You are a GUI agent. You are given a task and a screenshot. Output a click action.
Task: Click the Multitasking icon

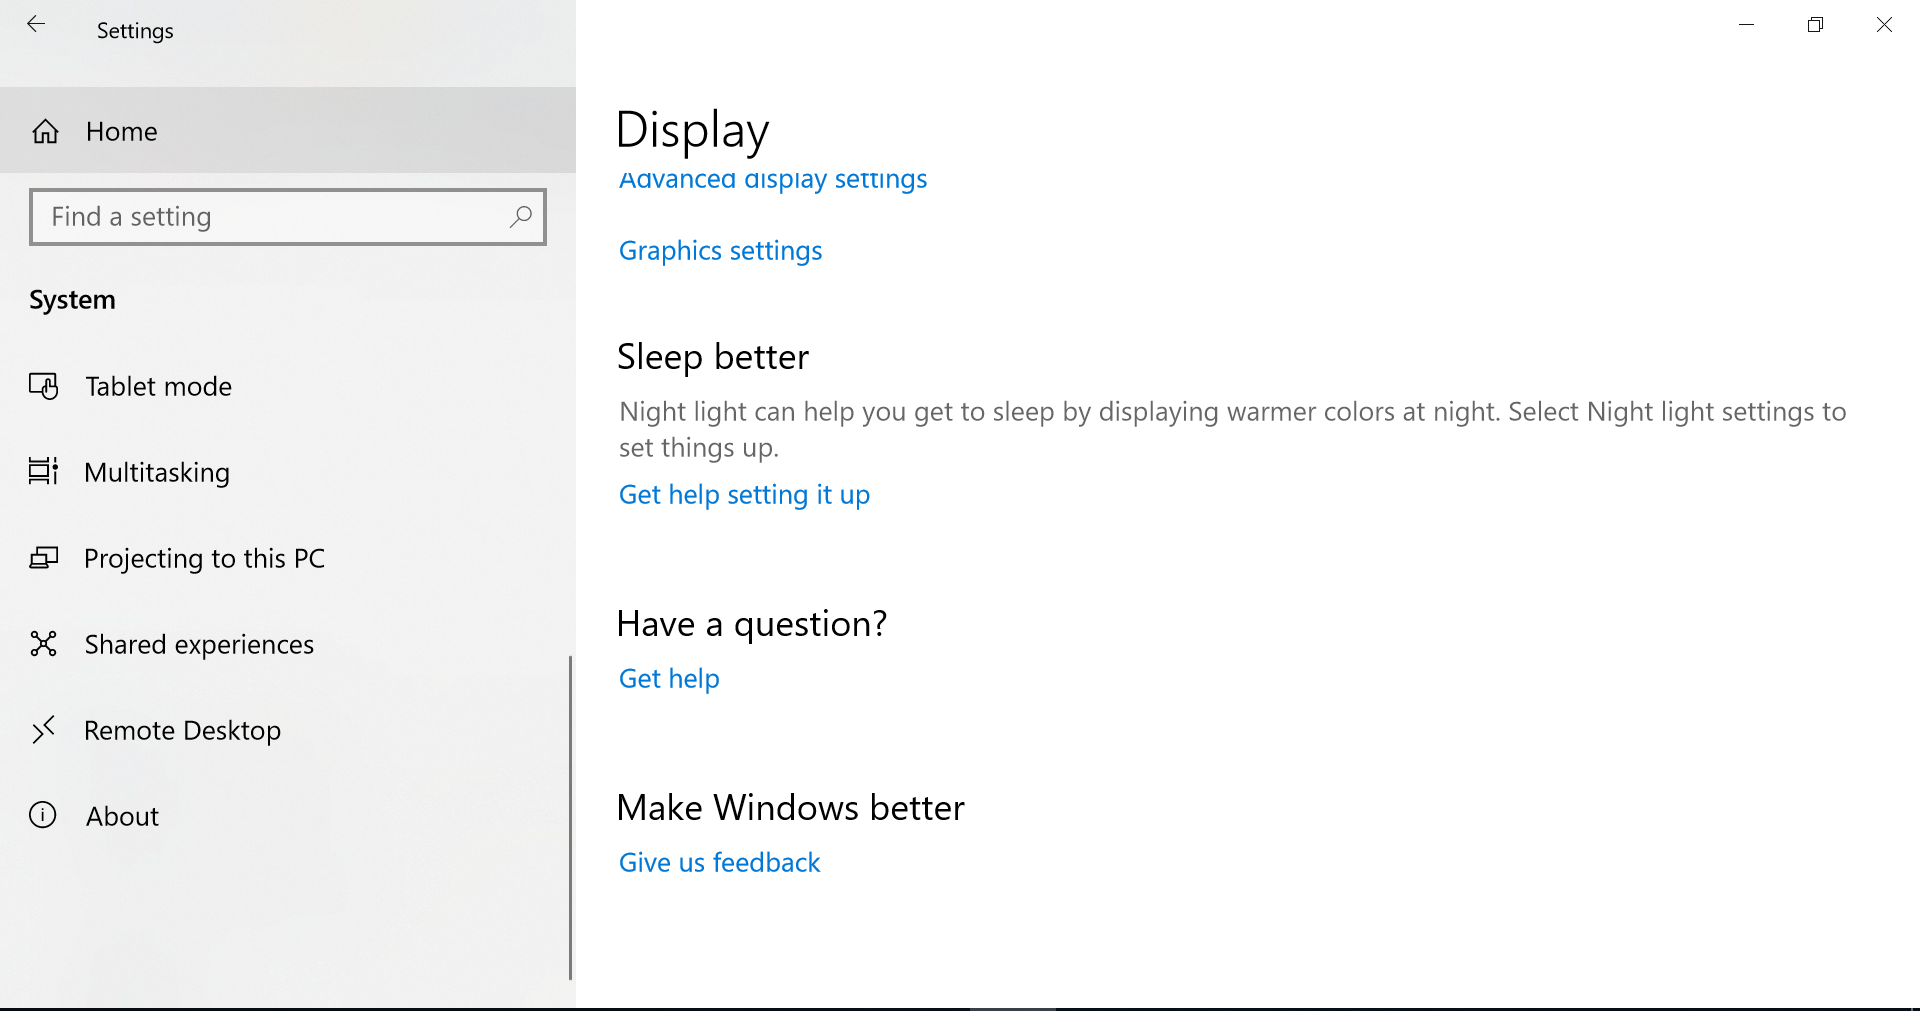tap(44, 471)
